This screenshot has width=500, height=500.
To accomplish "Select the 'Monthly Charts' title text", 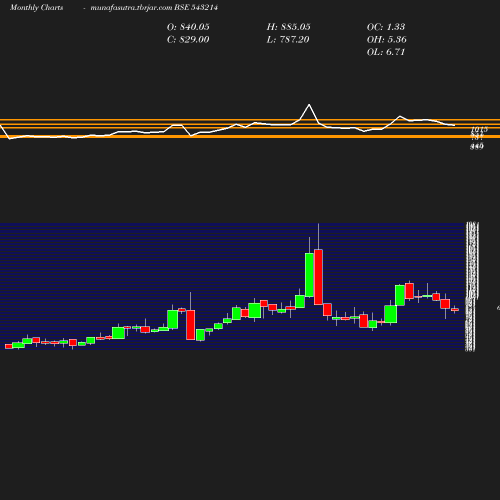I will click(x=37, y=7).
